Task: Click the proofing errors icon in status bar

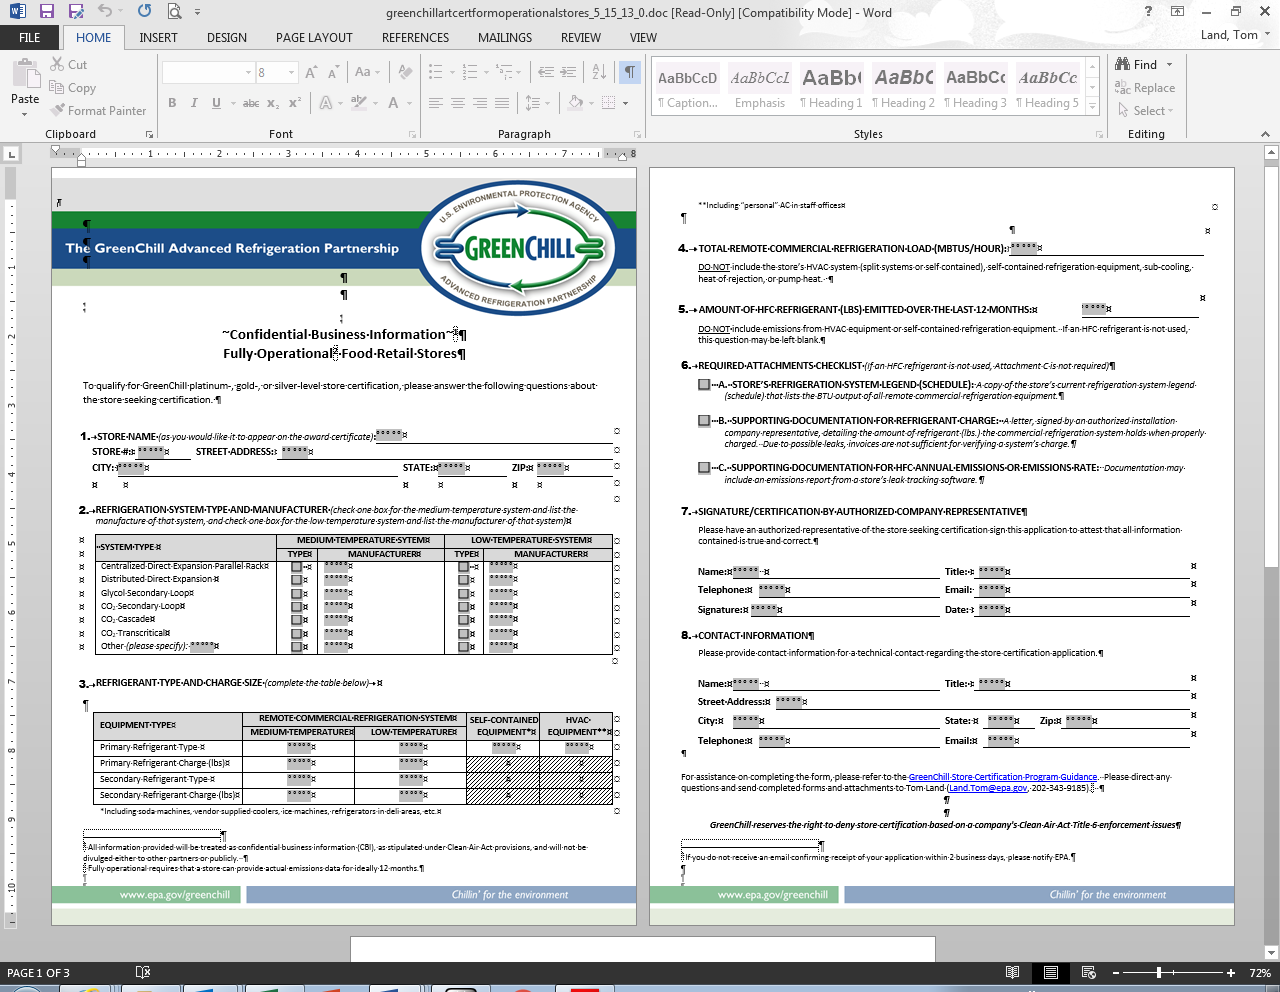Action: pos(143,972)
